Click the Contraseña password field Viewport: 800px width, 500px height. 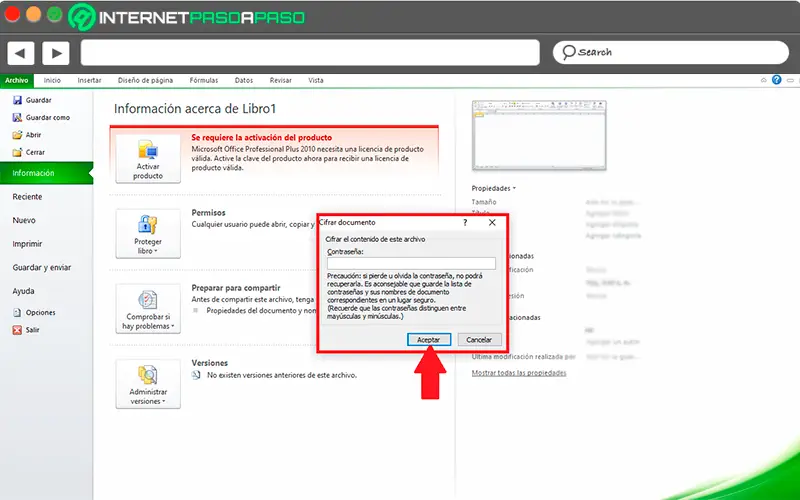tap(411, 263)
